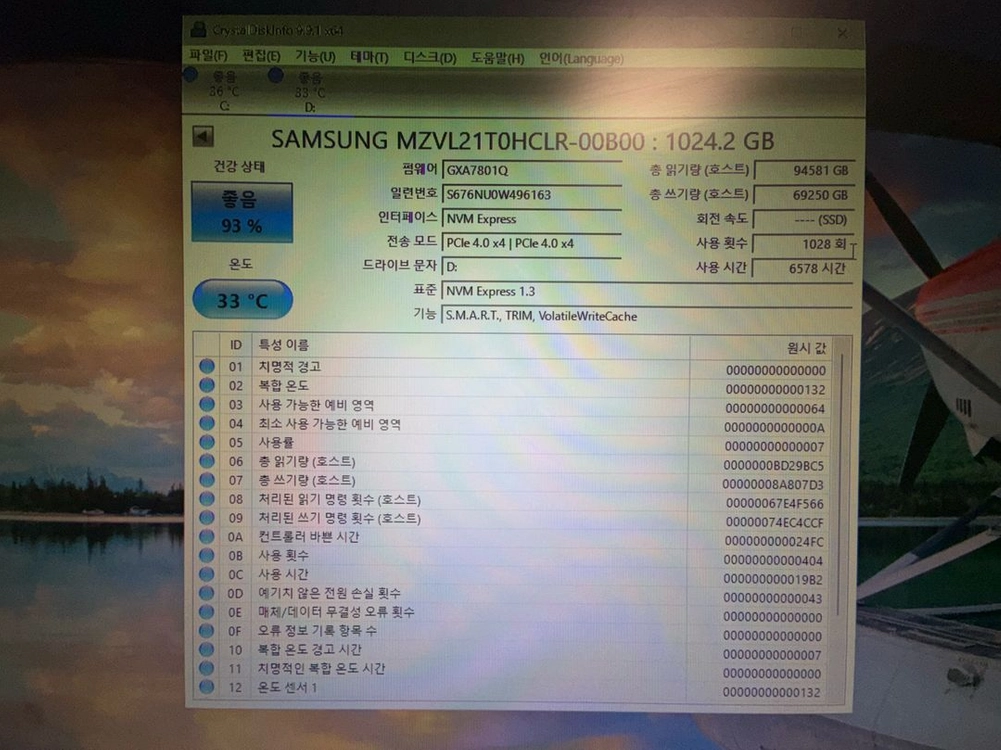Close the CrystalDiskInfo window

(842, 33)
